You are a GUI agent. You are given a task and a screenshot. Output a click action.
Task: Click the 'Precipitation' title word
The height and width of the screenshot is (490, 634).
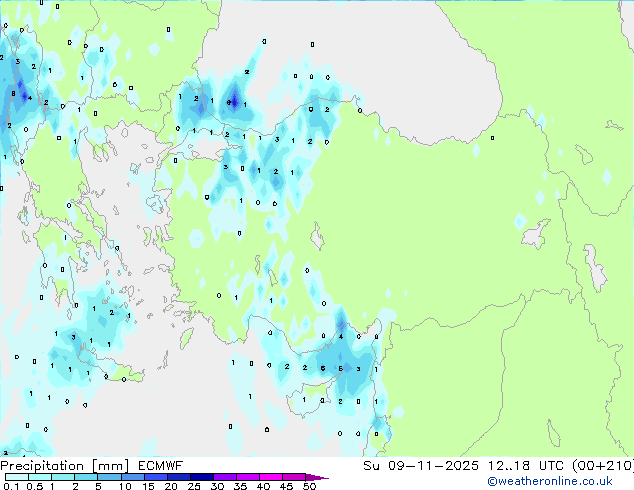tap(42, 466)
